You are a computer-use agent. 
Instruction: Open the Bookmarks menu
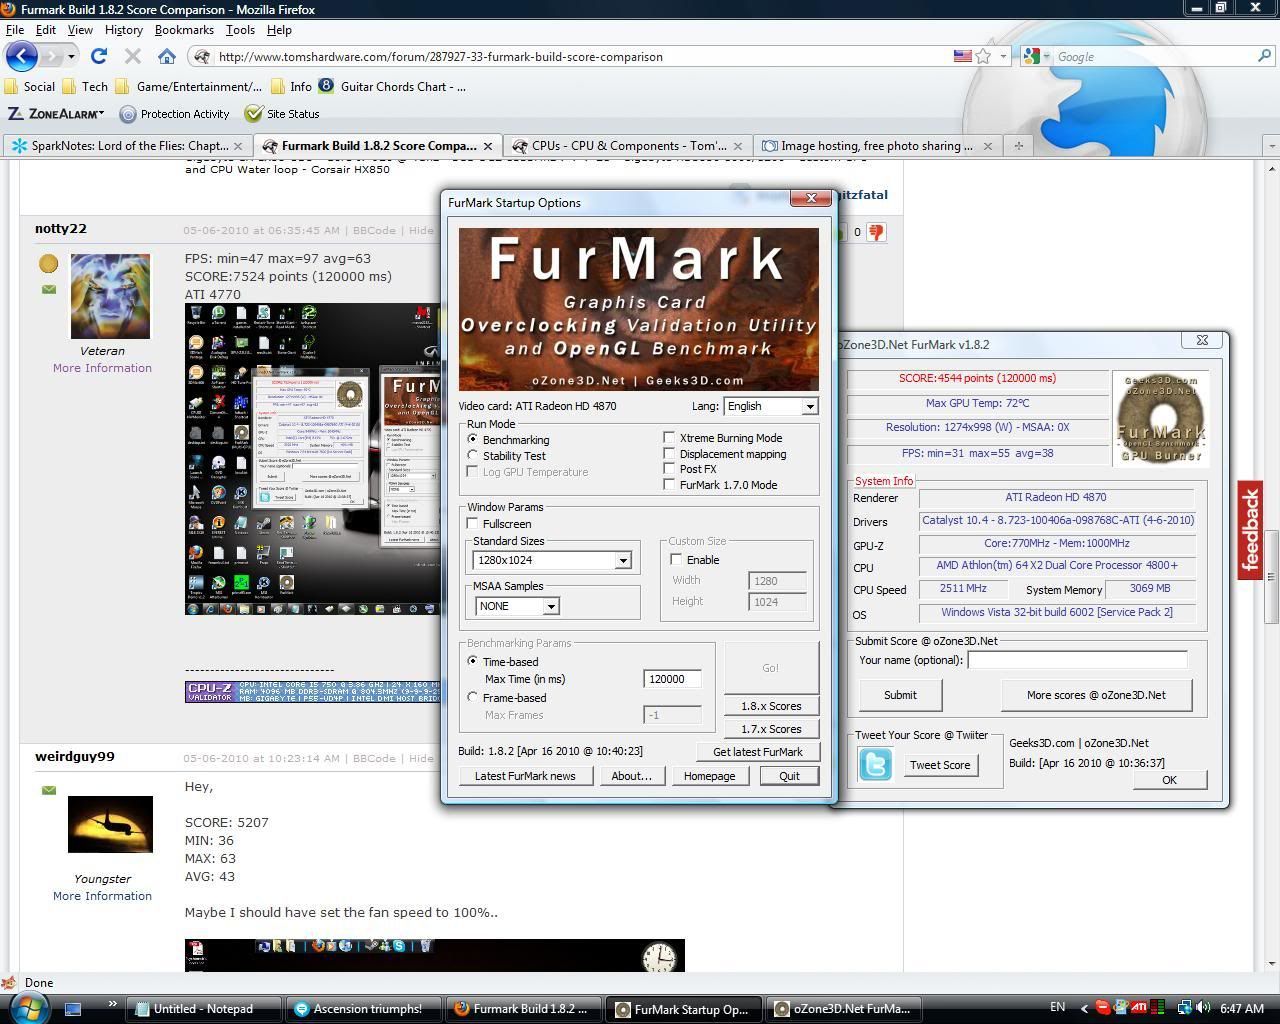point(184,30)
